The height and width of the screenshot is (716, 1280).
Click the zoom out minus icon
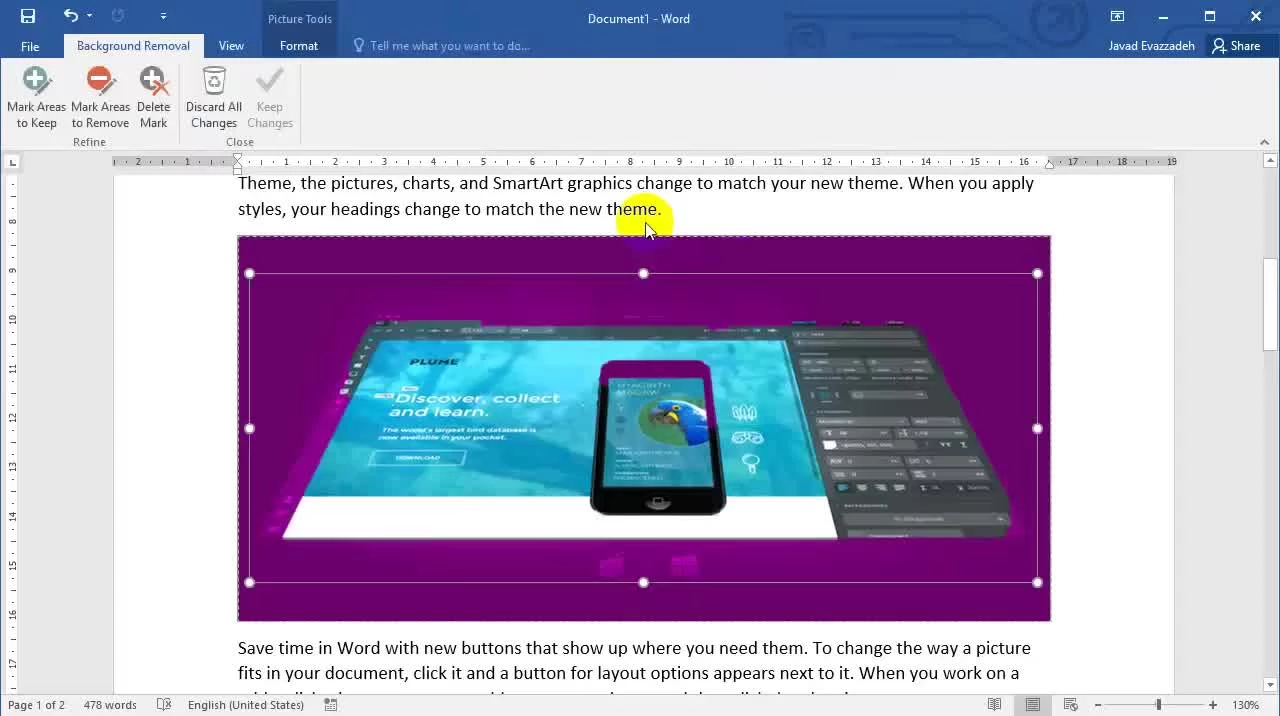[1097, 705]
